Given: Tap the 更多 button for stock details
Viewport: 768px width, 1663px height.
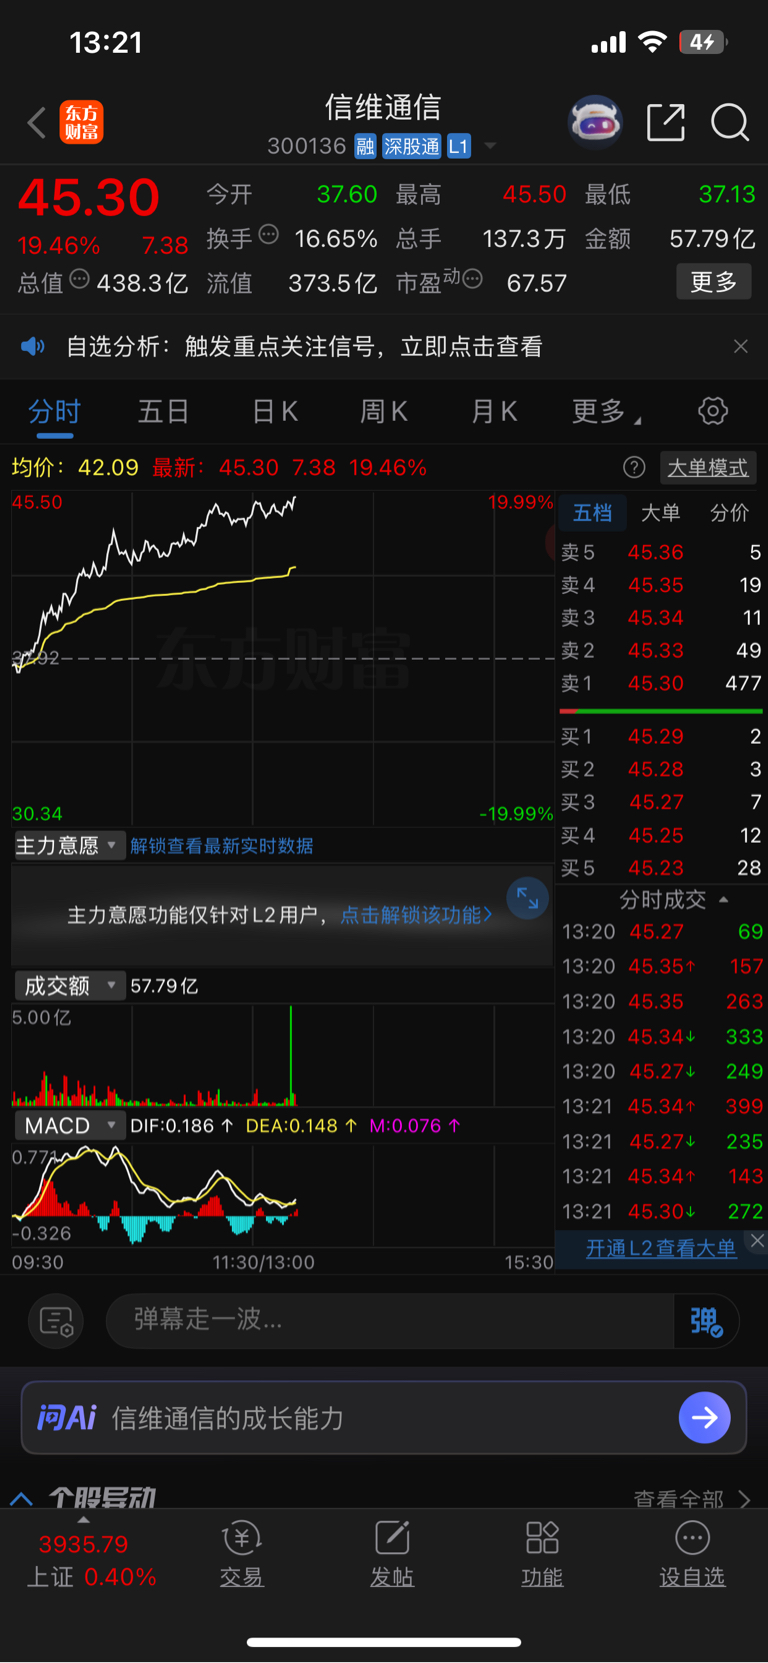Looking at the screenshot, I should (714, 282).
